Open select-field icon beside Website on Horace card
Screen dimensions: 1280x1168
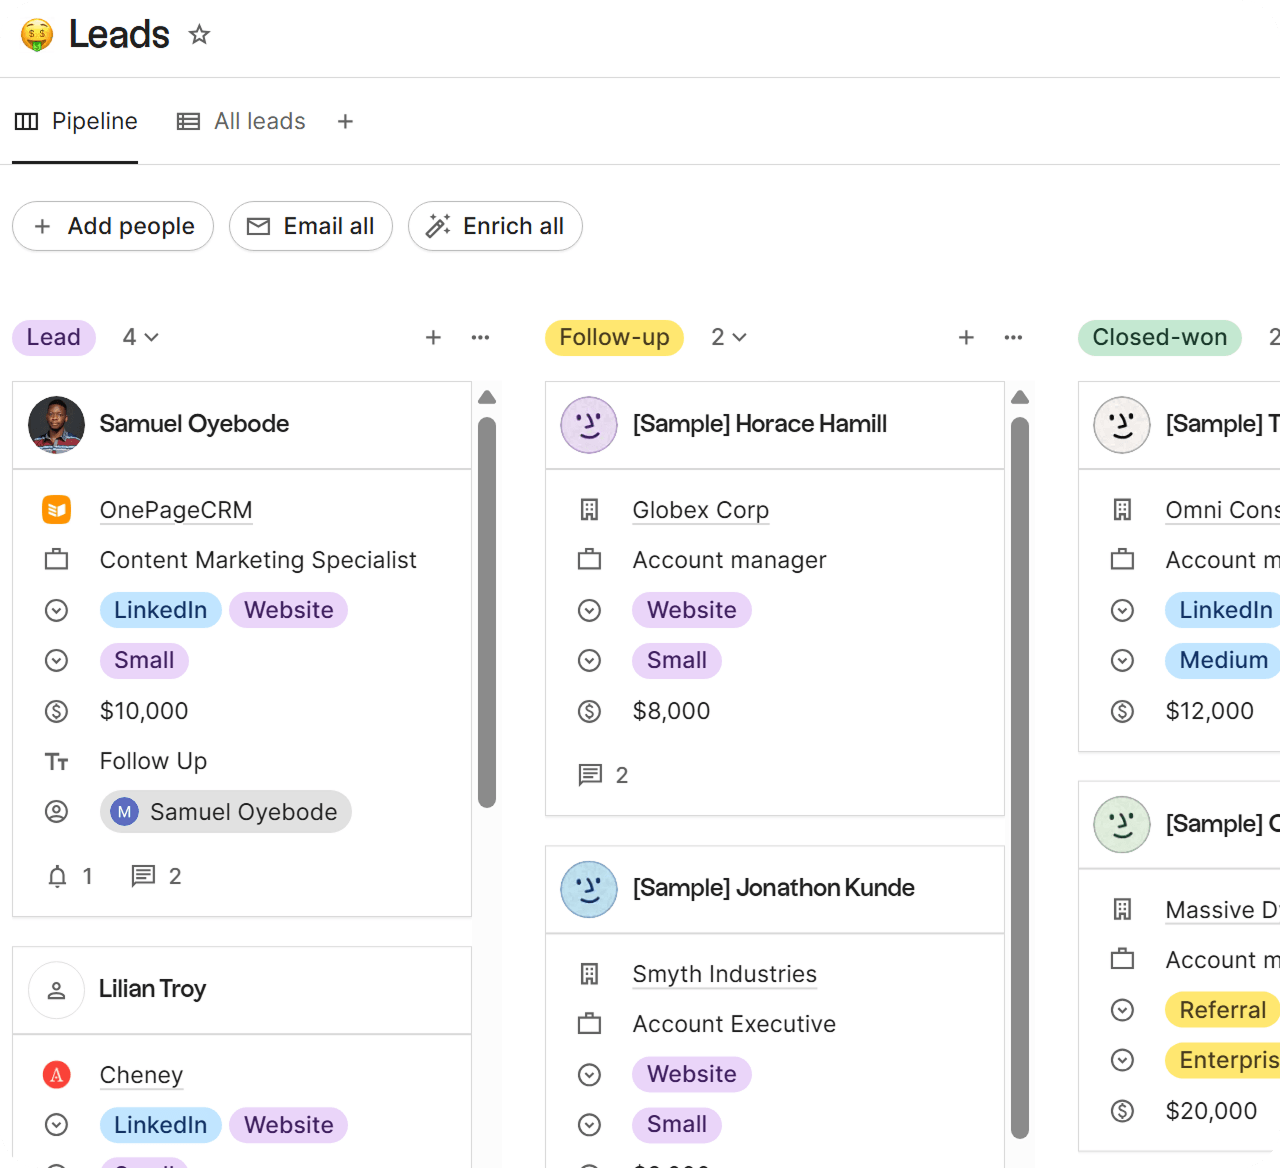pos(590,610)
